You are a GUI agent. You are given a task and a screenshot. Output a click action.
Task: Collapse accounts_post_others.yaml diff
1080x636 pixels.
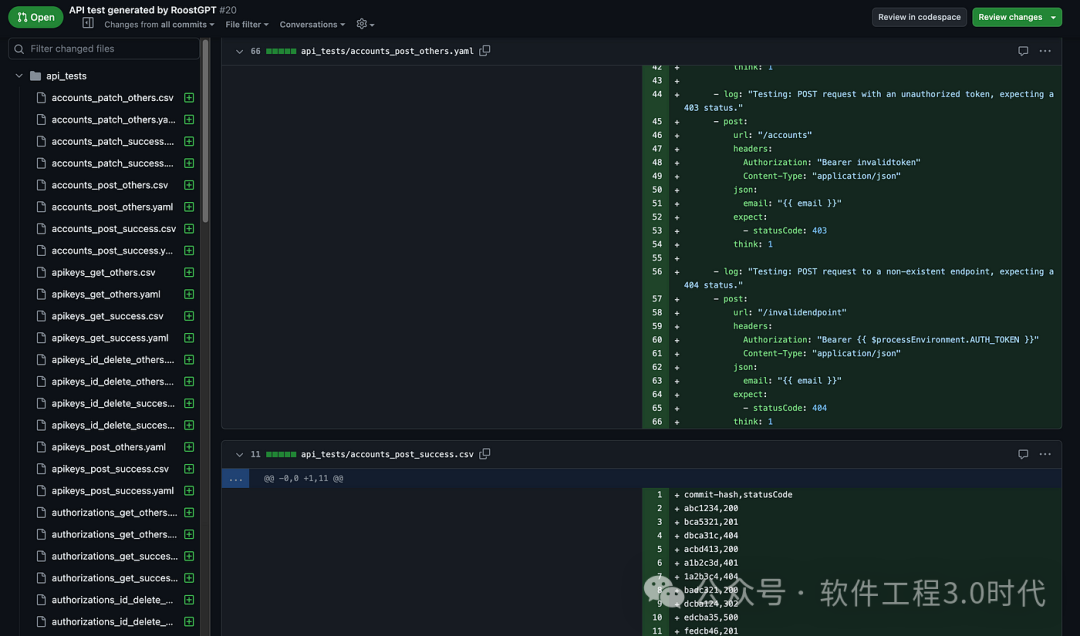click(x=239, y=51)
